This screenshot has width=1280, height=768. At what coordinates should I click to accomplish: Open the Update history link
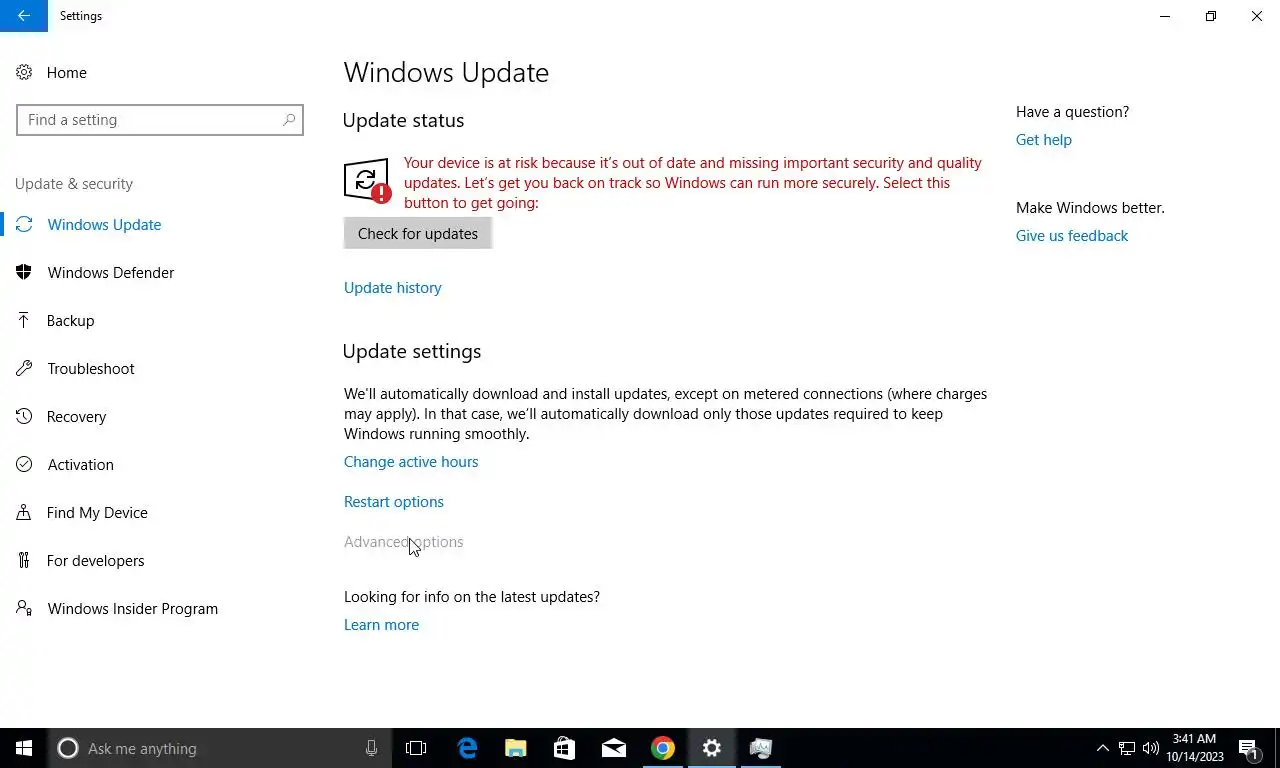[x=393, y=288]
